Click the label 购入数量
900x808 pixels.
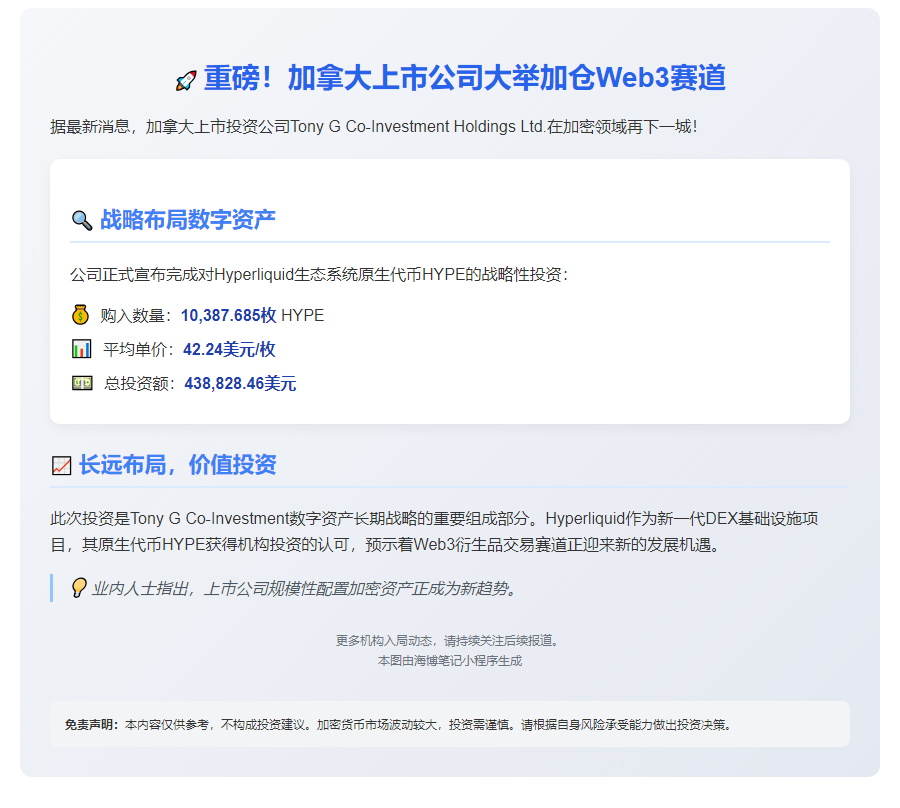point(132,316)
